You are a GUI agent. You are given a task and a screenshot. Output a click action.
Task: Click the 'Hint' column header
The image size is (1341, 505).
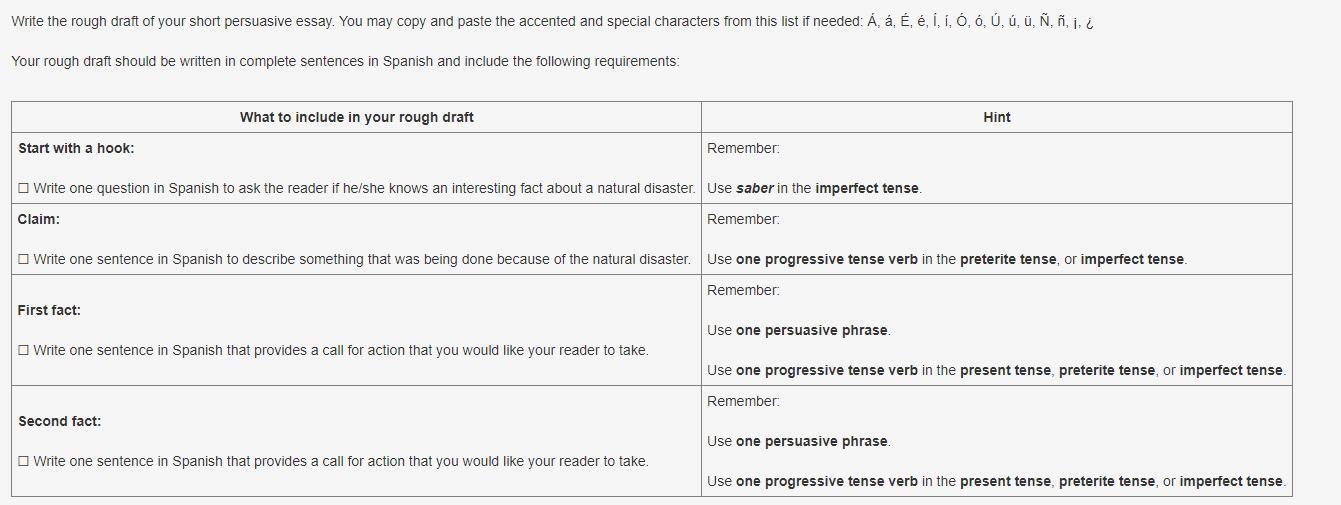(x=996, y=117)
